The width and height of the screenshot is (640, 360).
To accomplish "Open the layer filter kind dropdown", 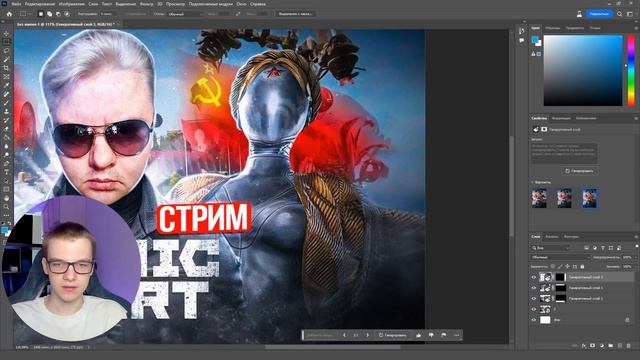I will point(551,248).
